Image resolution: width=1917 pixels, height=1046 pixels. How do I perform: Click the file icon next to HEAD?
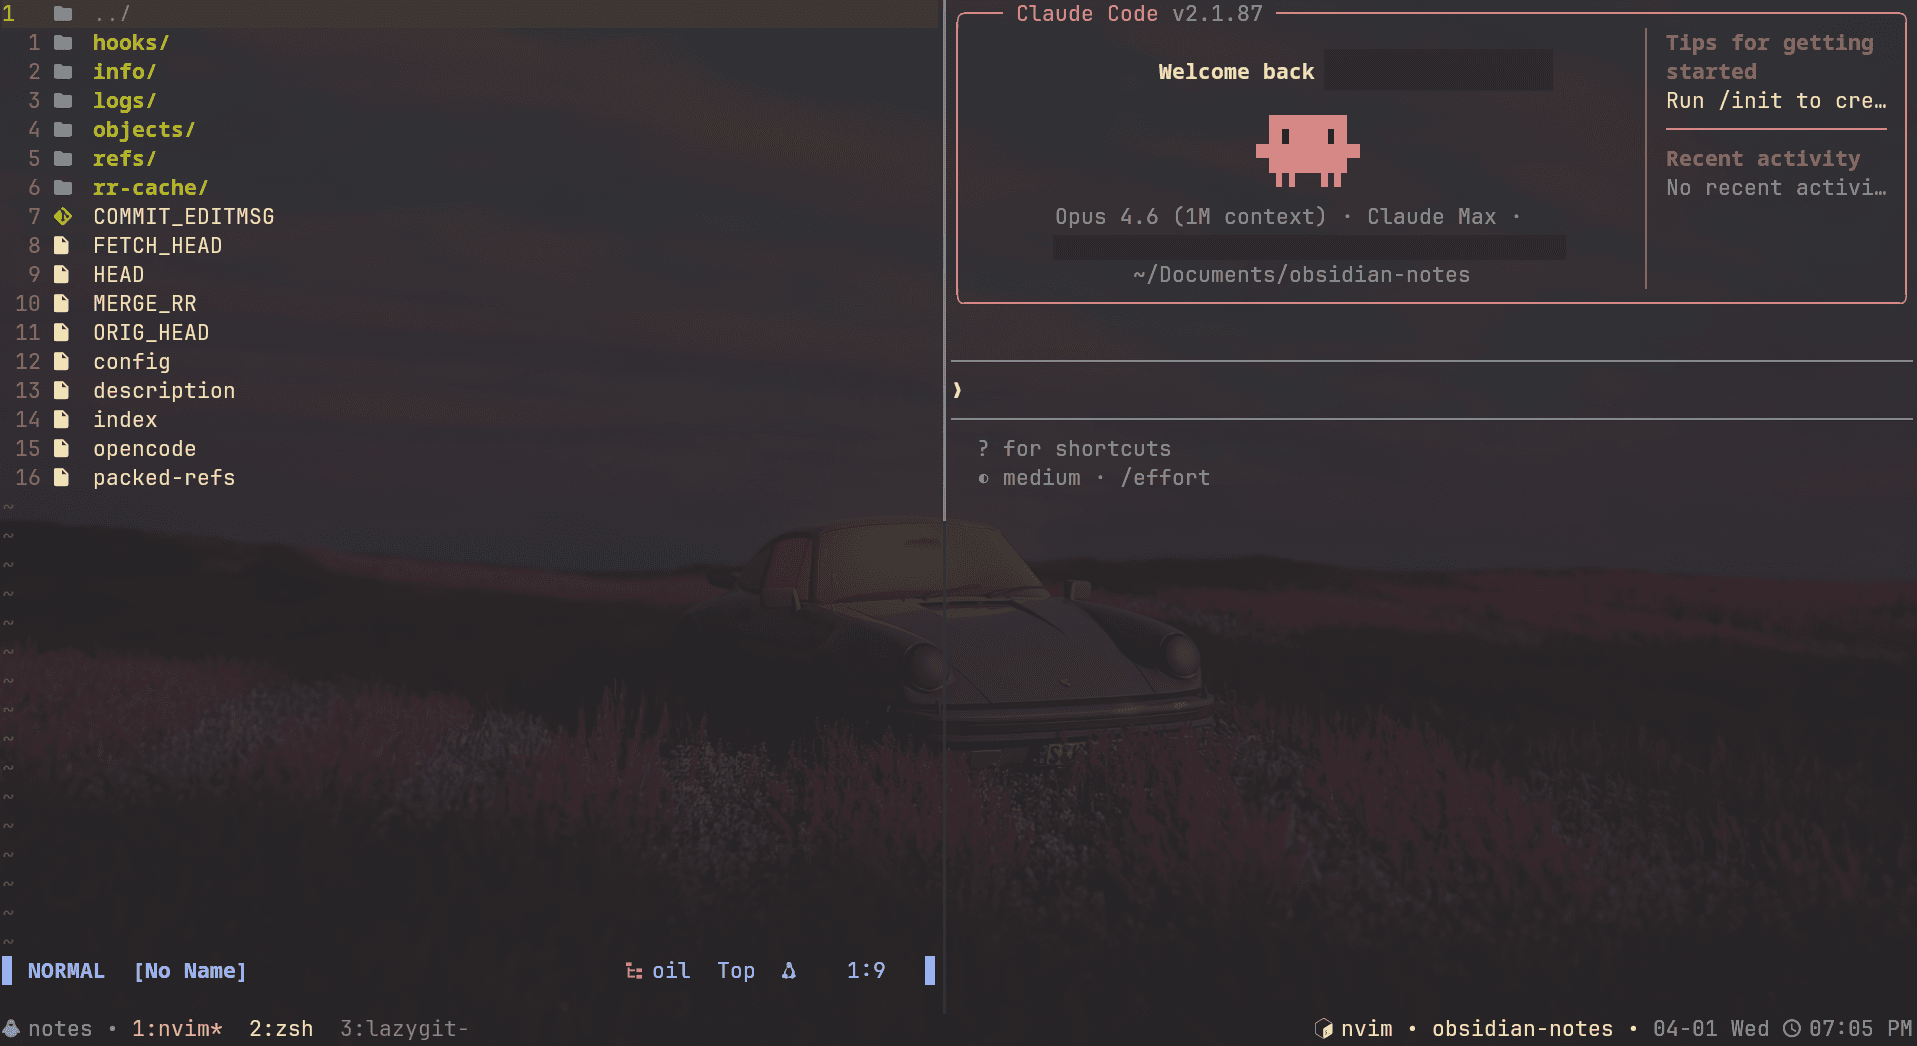tap(62, 275)
